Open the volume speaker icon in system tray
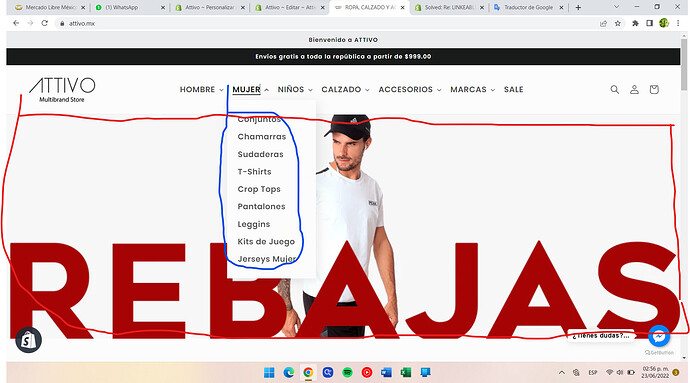Screen dimensions: 690x383 coord(620,372)
